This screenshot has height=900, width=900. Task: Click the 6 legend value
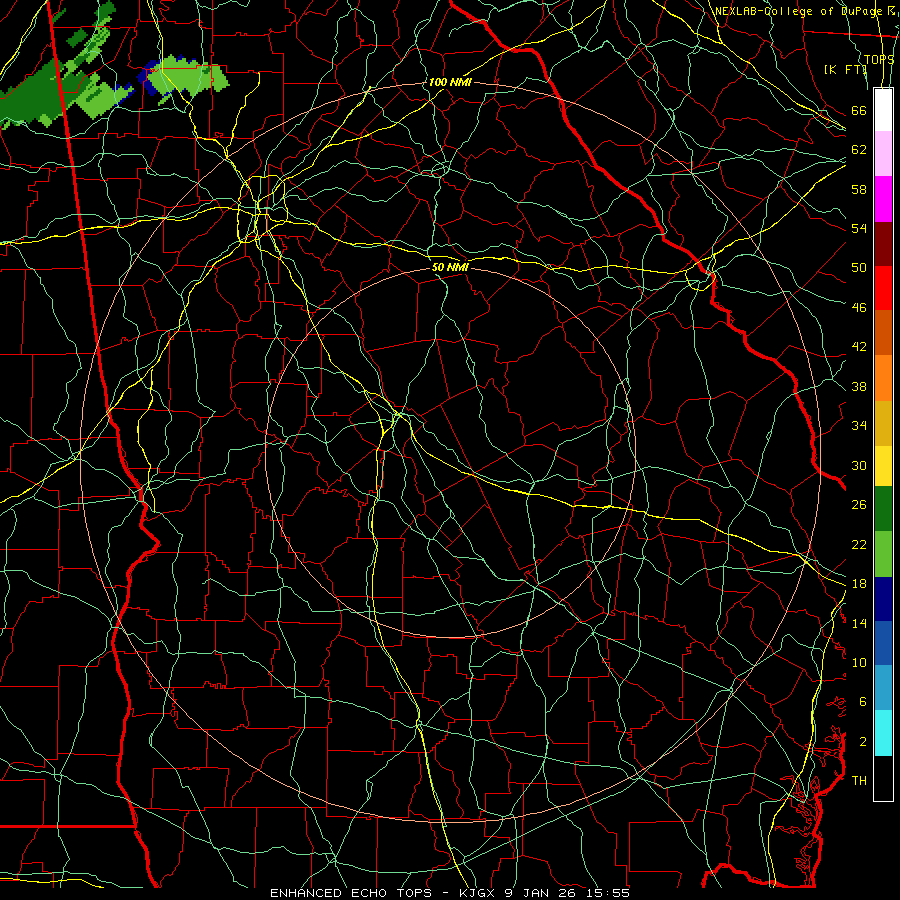pyautogui.click(x=862, y=702)
